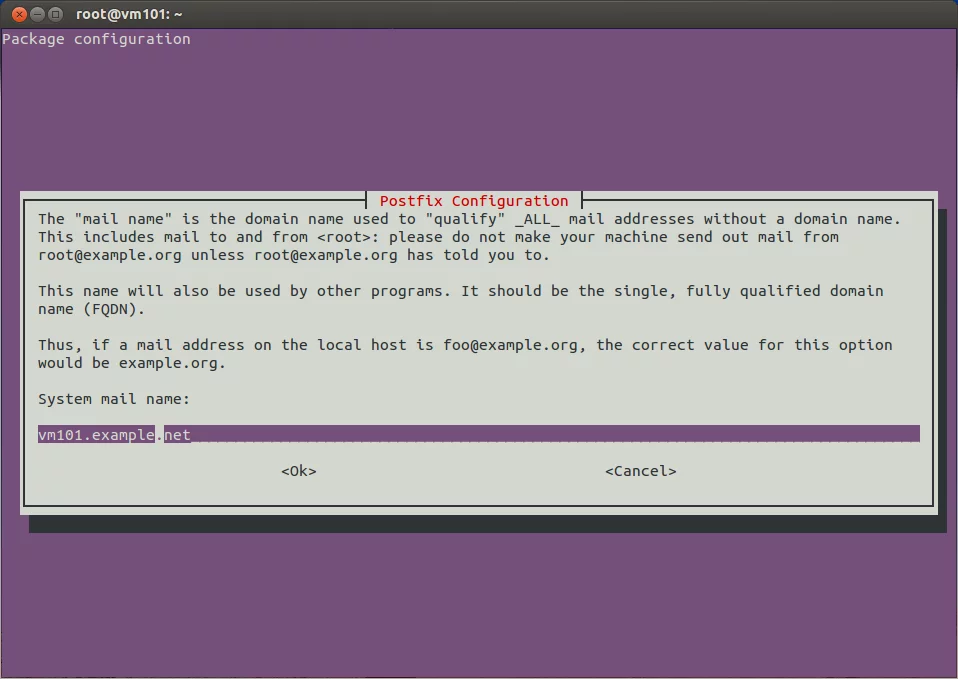The height and width of the screenshot is (679, 958).
Task: Close the terminal window with red button
Action: [x=19, y=14]
